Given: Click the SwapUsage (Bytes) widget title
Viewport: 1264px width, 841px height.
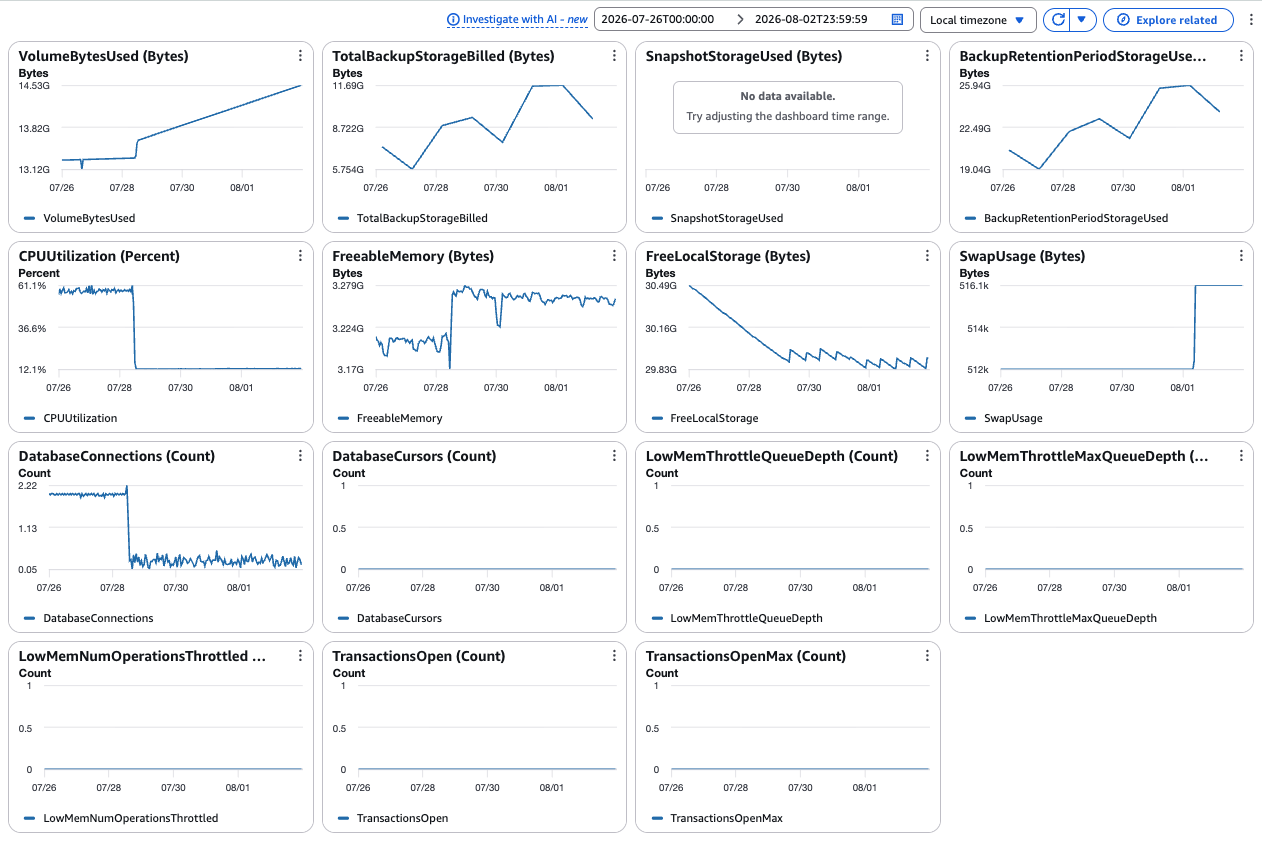Looking at the screenshot, I should (1022, 256).
